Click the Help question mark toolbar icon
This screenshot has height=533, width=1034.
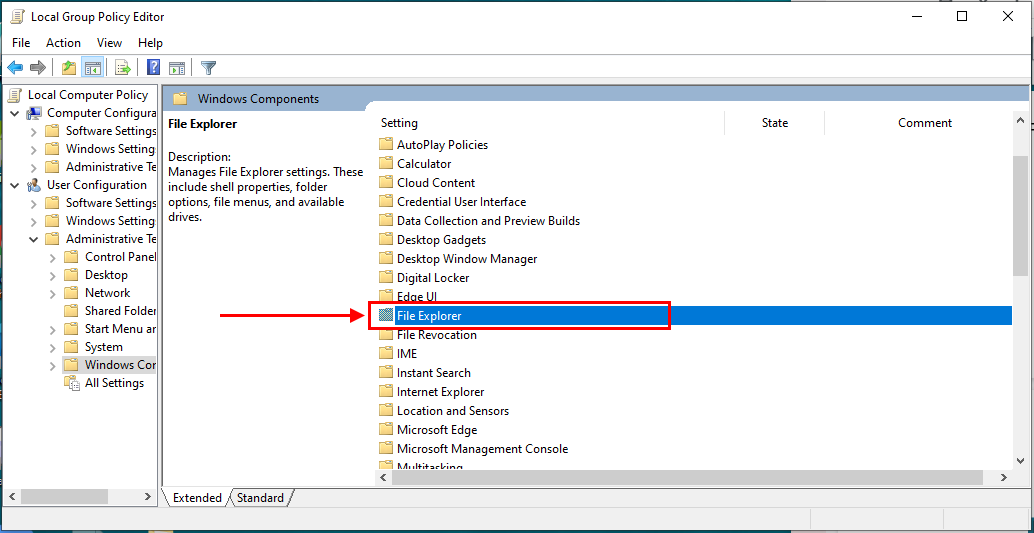(154, 67)
